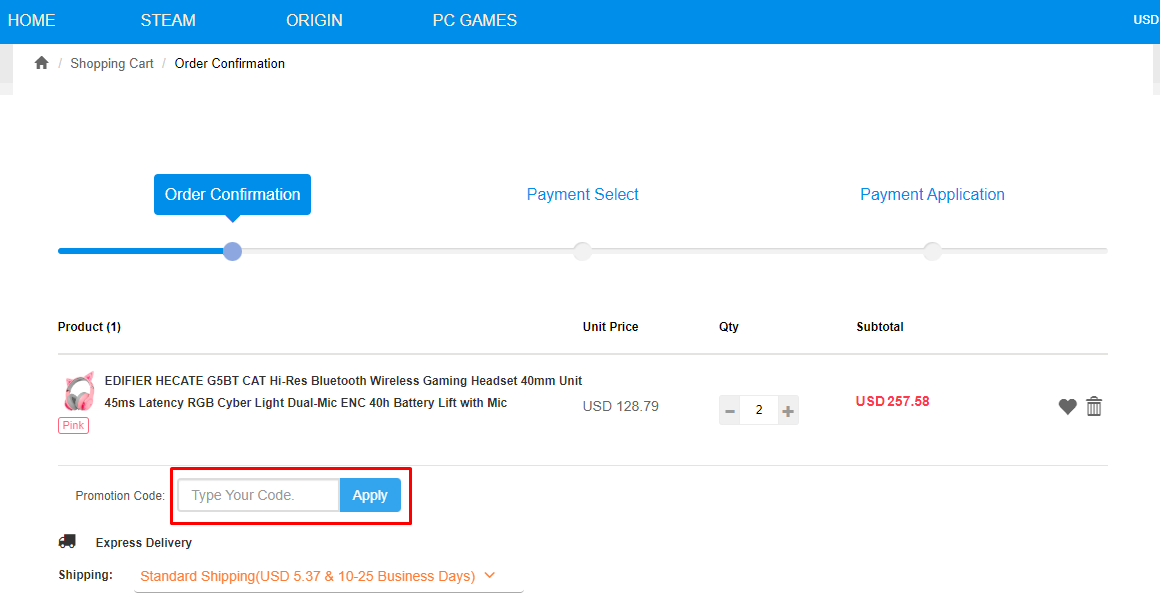This screenshot has width=1160, height=595.
Task: Click the Promotion Code label
Action: [120, 496]
